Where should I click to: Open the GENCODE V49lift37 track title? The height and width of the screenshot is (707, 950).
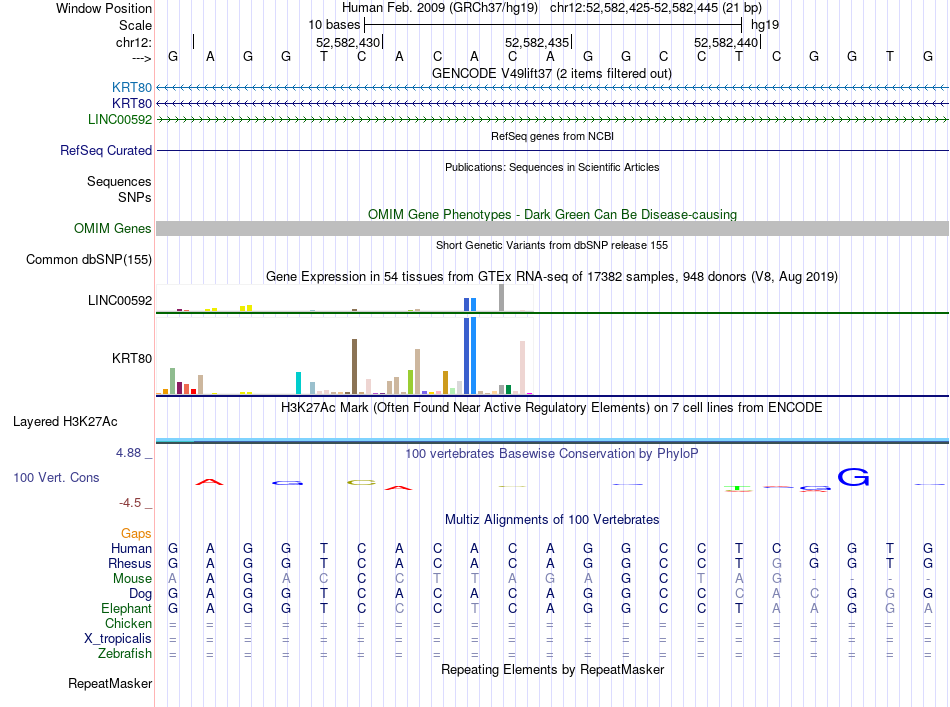point(552,74)
